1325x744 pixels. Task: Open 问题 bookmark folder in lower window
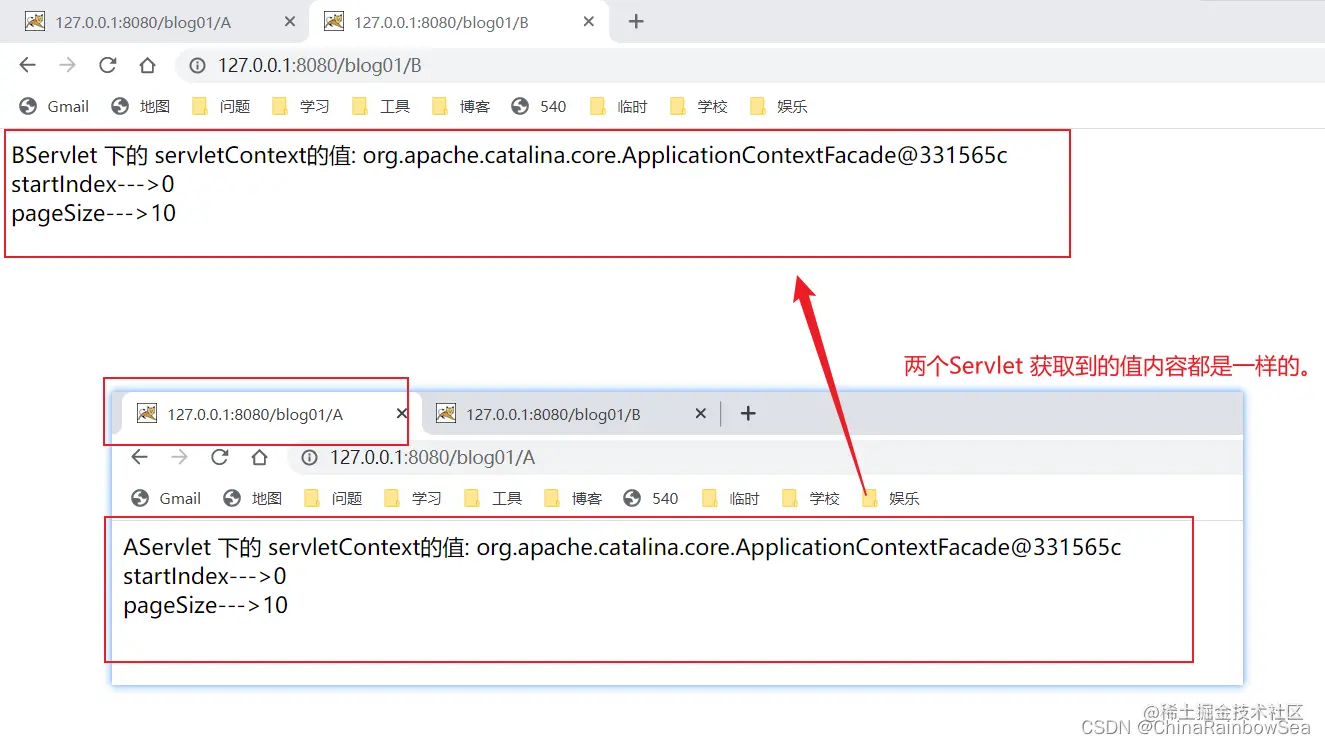(x=332, y=498)
